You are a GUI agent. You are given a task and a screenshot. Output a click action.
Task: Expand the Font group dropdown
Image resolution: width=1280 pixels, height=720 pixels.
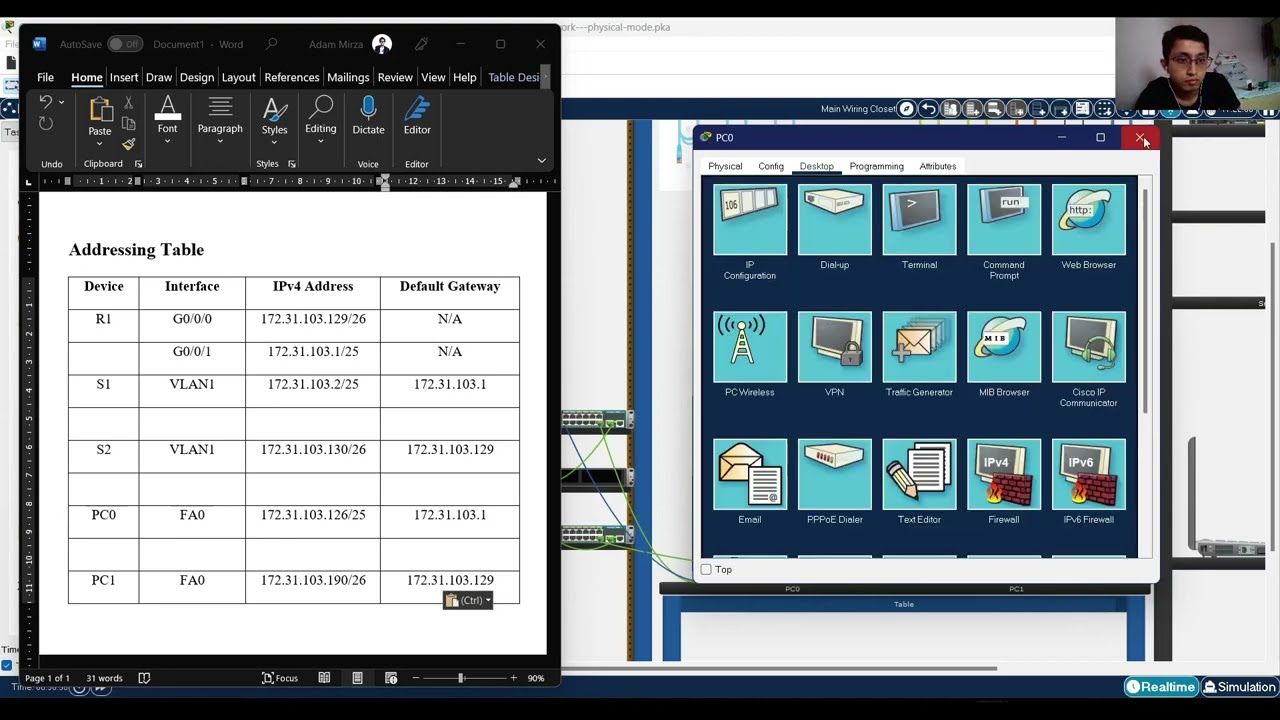(x=167, y=142)
